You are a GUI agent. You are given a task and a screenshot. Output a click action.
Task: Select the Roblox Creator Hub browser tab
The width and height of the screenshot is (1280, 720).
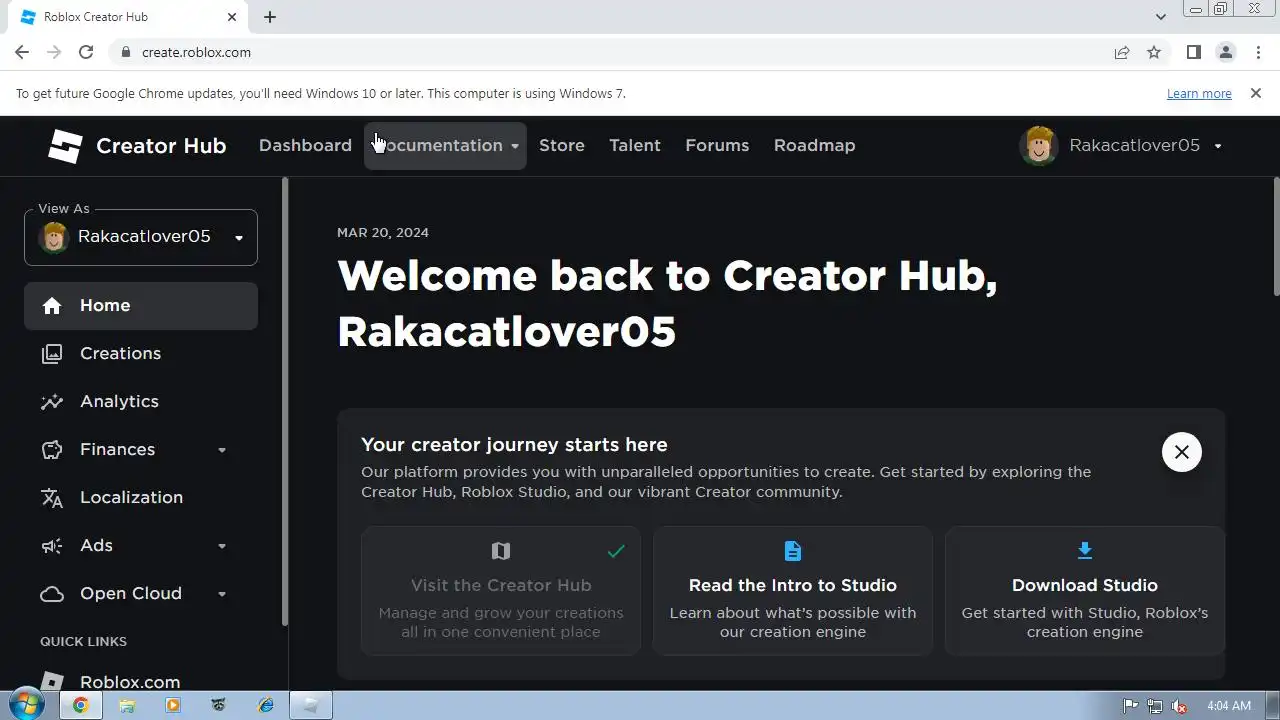[127, 17]
